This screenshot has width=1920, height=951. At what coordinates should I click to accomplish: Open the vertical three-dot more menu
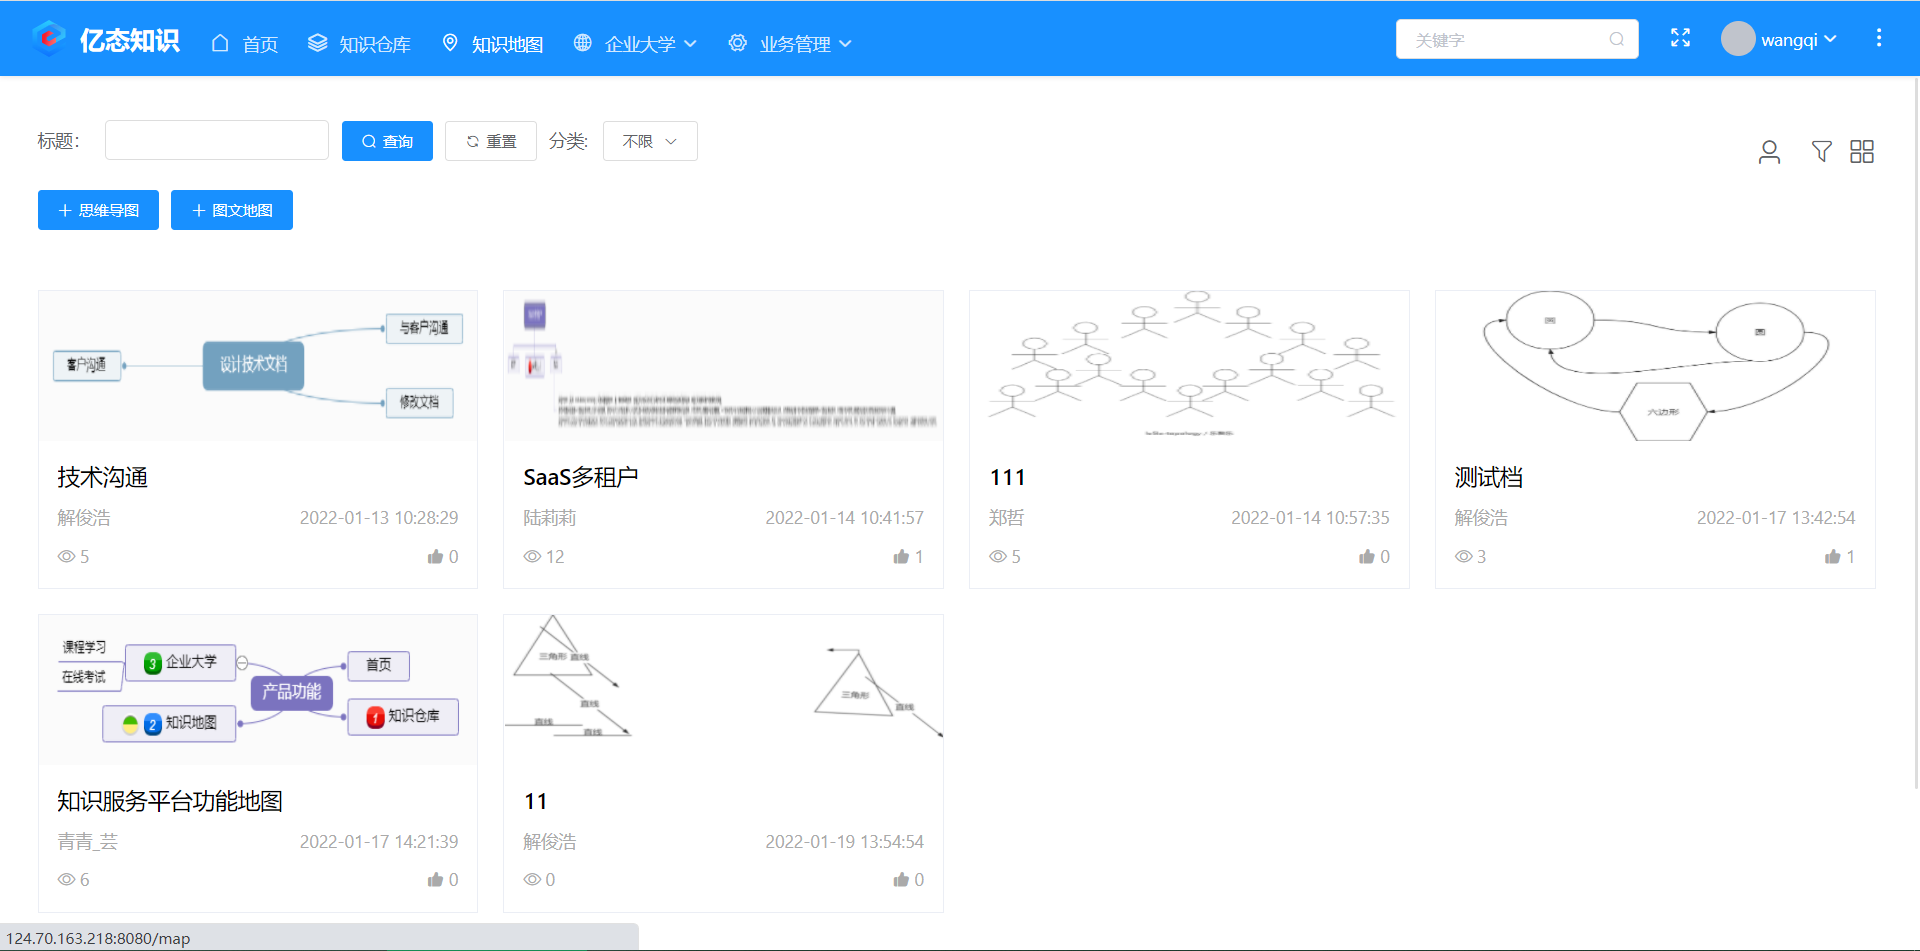point(1878,38)
